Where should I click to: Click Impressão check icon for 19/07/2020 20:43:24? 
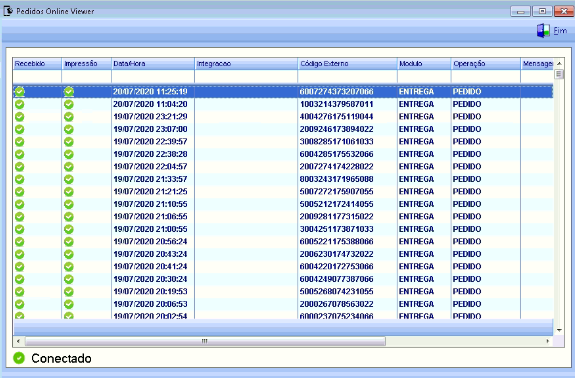pyautogui.click(x=69, y=254)
